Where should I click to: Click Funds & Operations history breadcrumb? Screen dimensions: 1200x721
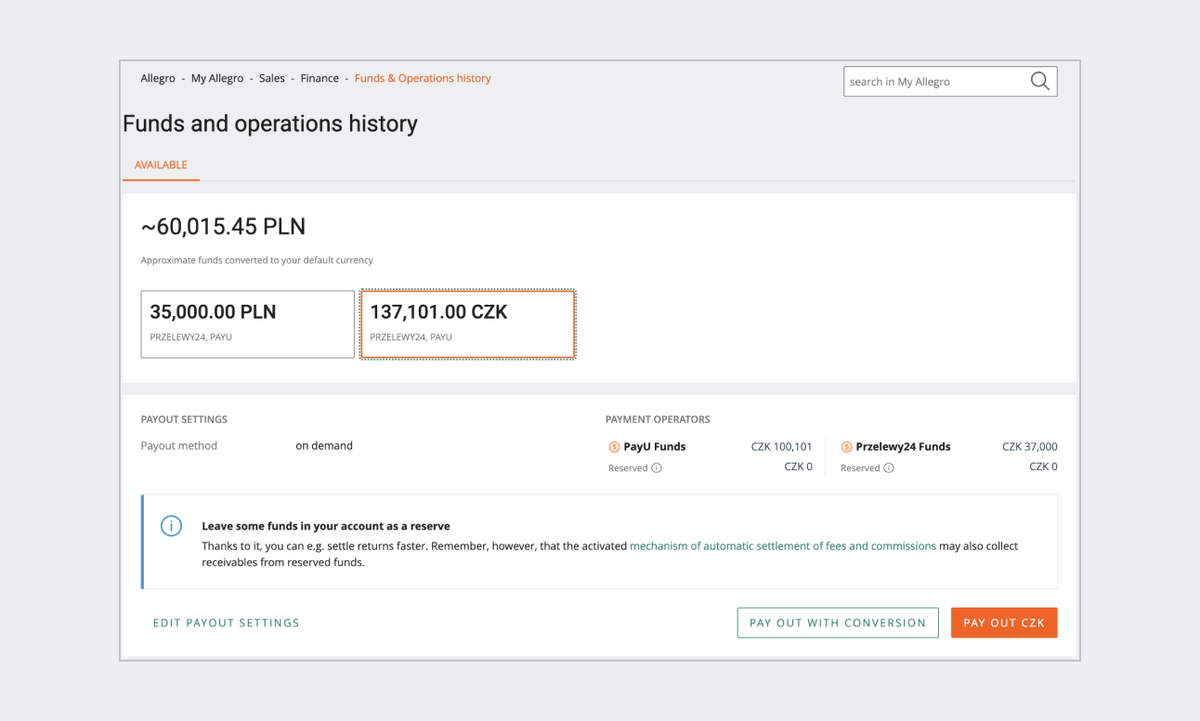(423, 78)
